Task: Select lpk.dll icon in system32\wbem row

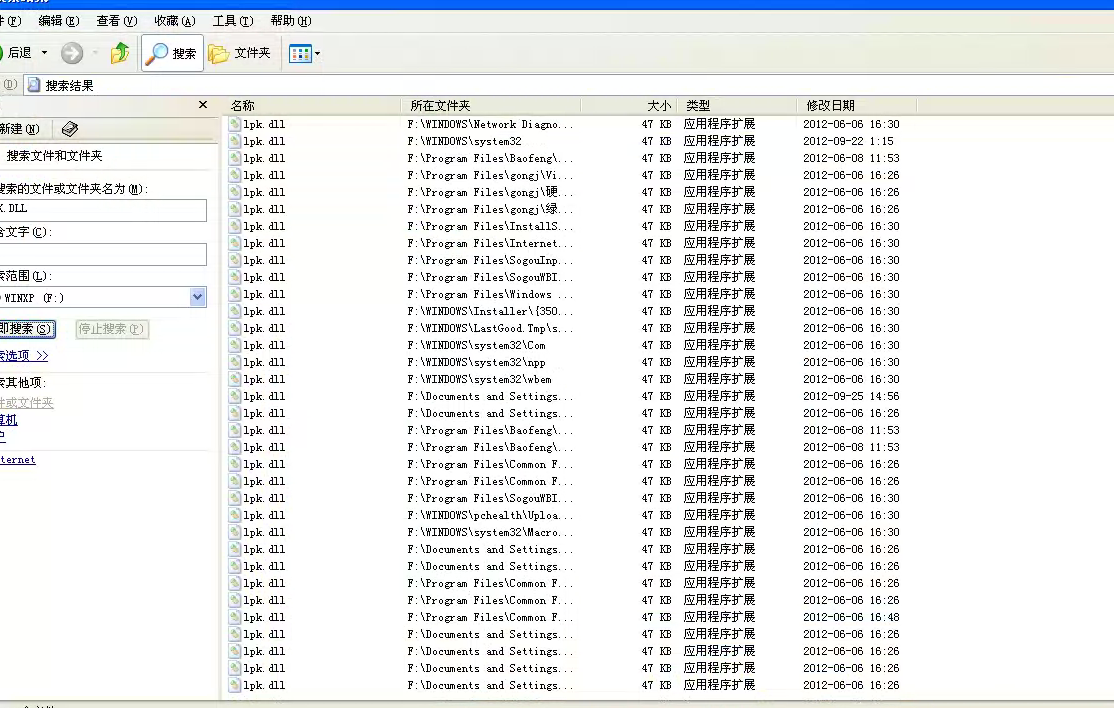Action: click(x=235, y=380)
